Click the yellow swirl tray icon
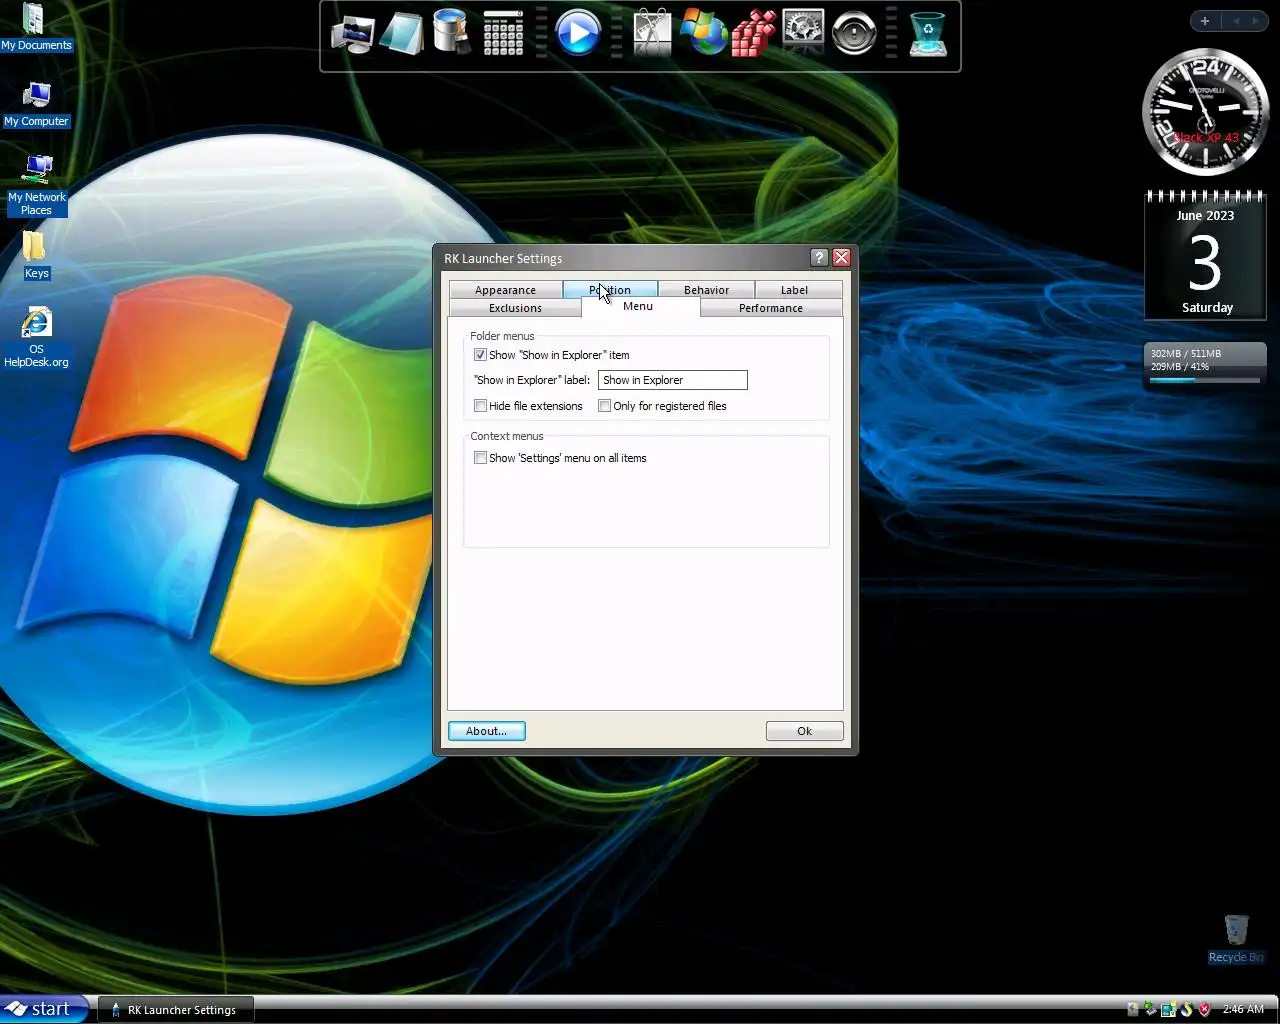The image size is (1280, 1024). point(1187,1009)
